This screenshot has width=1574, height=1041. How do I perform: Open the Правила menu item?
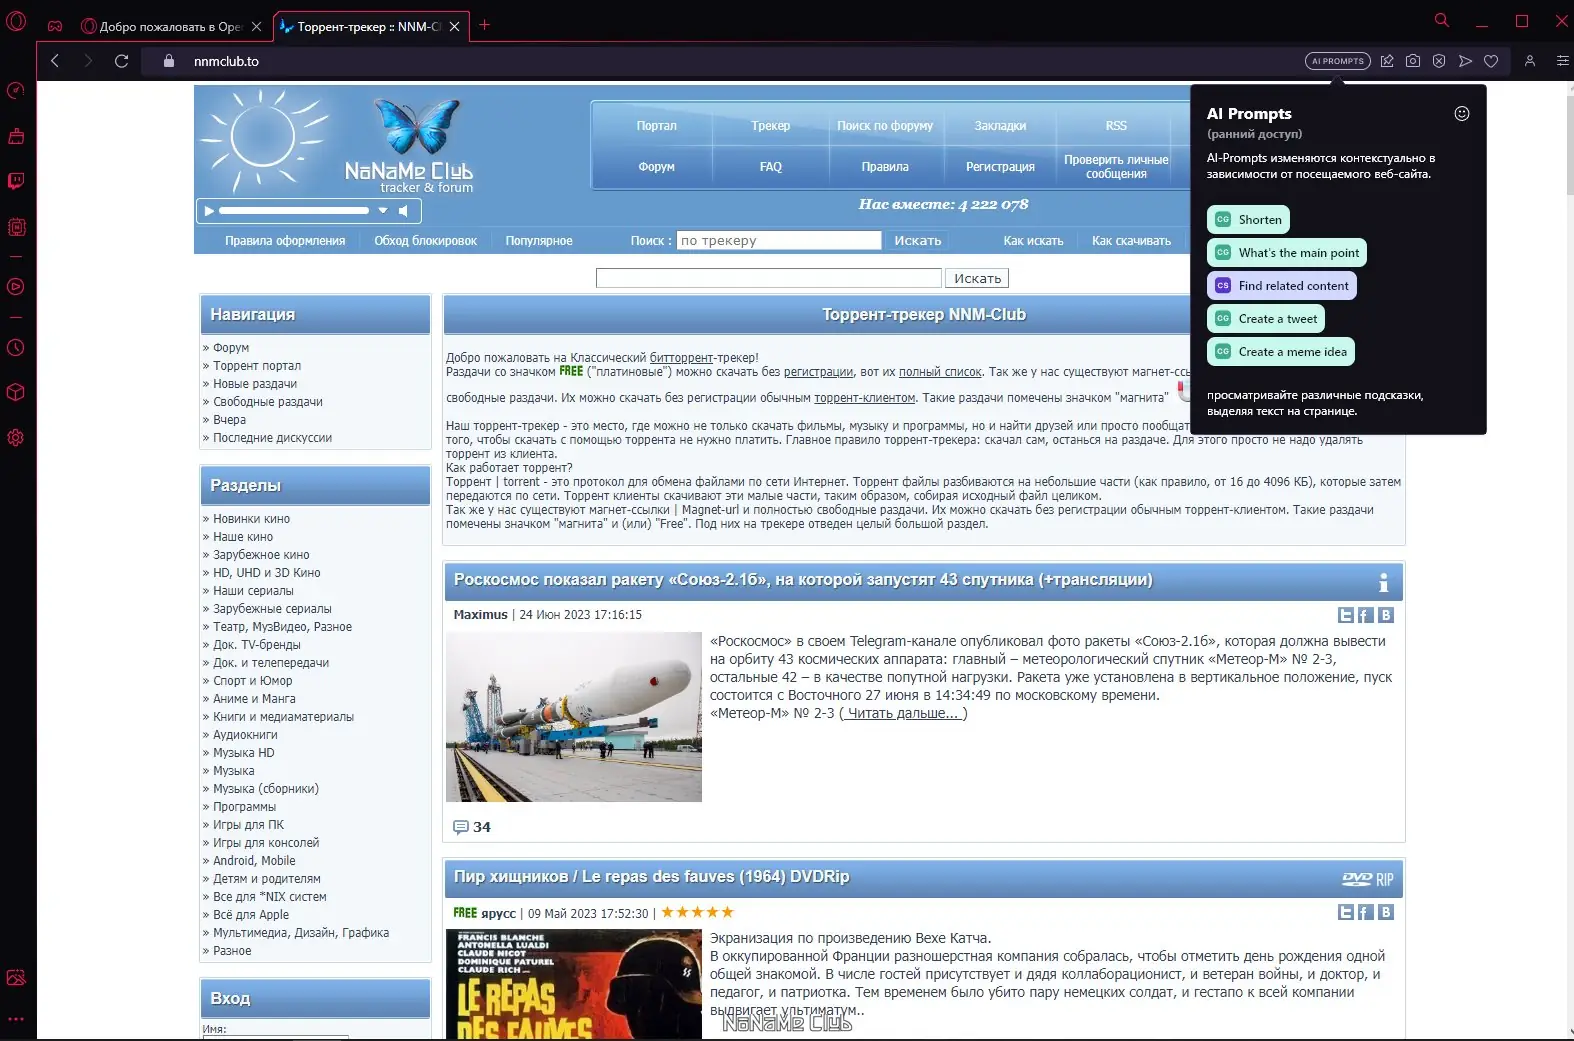[x=885, y=167]
